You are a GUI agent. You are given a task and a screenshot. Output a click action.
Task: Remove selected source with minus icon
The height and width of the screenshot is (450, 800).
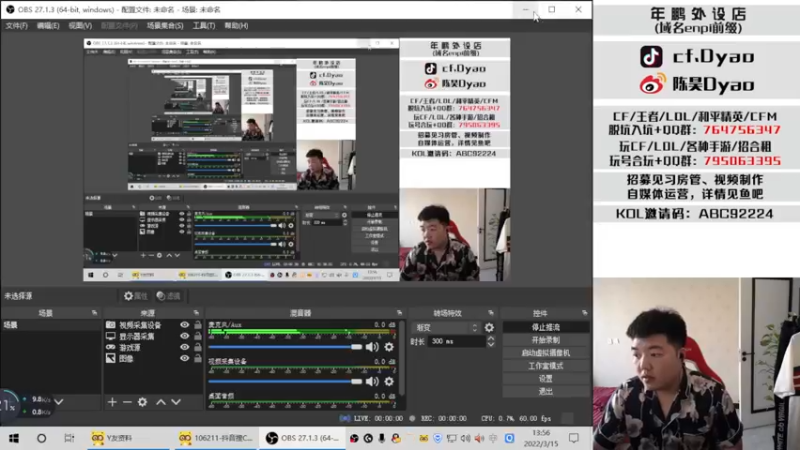(127, 402)
